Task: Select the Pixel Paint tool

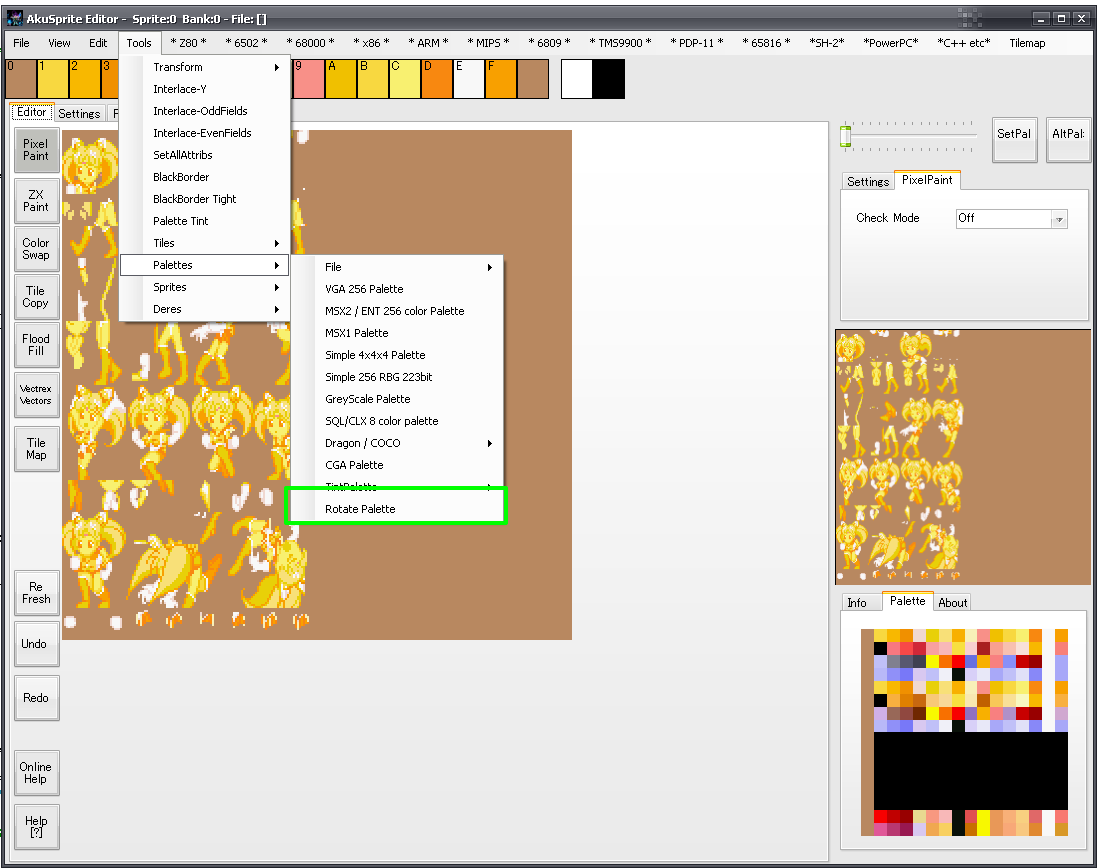Action: point(36,150)
